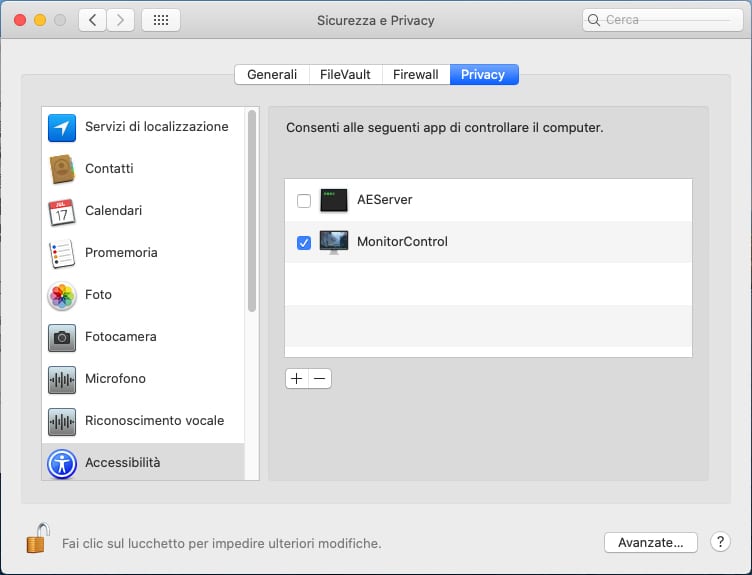Viewport: 752px width, 575px height.
Task: Click the Servizi di localizzazione arrow icon
Action: pyautogui.click(x=62, y=127)
